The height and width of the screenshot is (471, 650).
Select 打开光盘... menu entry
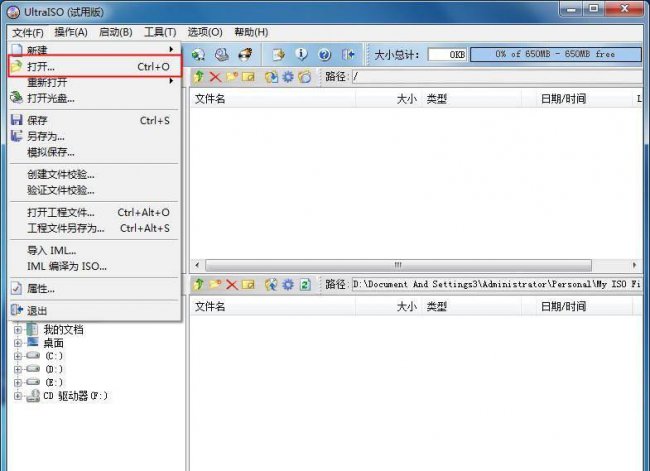click(x=95, y=98)
